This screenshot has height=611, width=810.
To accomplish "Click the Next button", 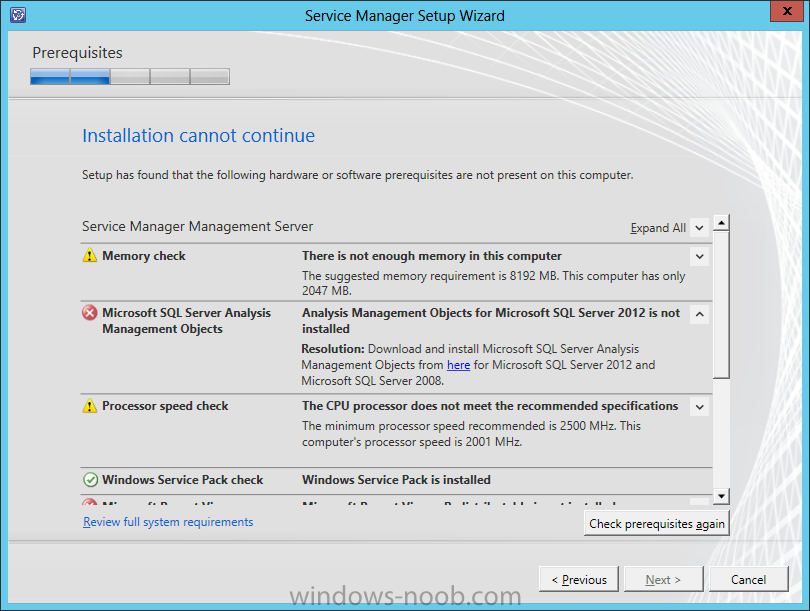I will point(663,579).
